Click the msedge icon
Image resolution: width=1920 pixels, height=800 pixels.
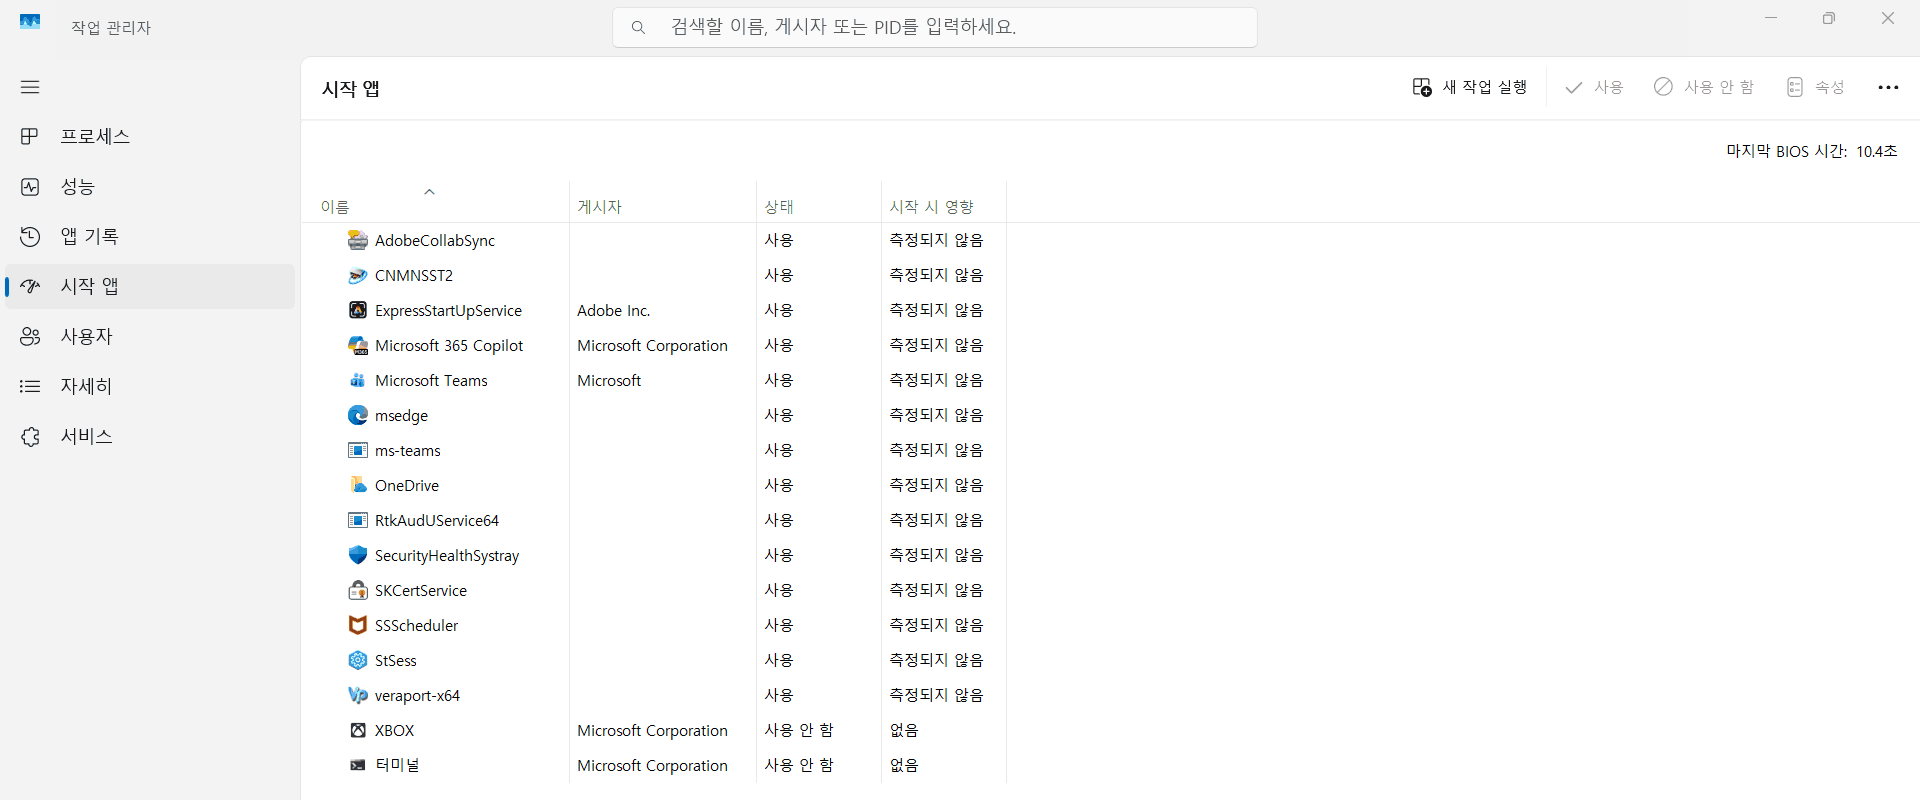358,415
